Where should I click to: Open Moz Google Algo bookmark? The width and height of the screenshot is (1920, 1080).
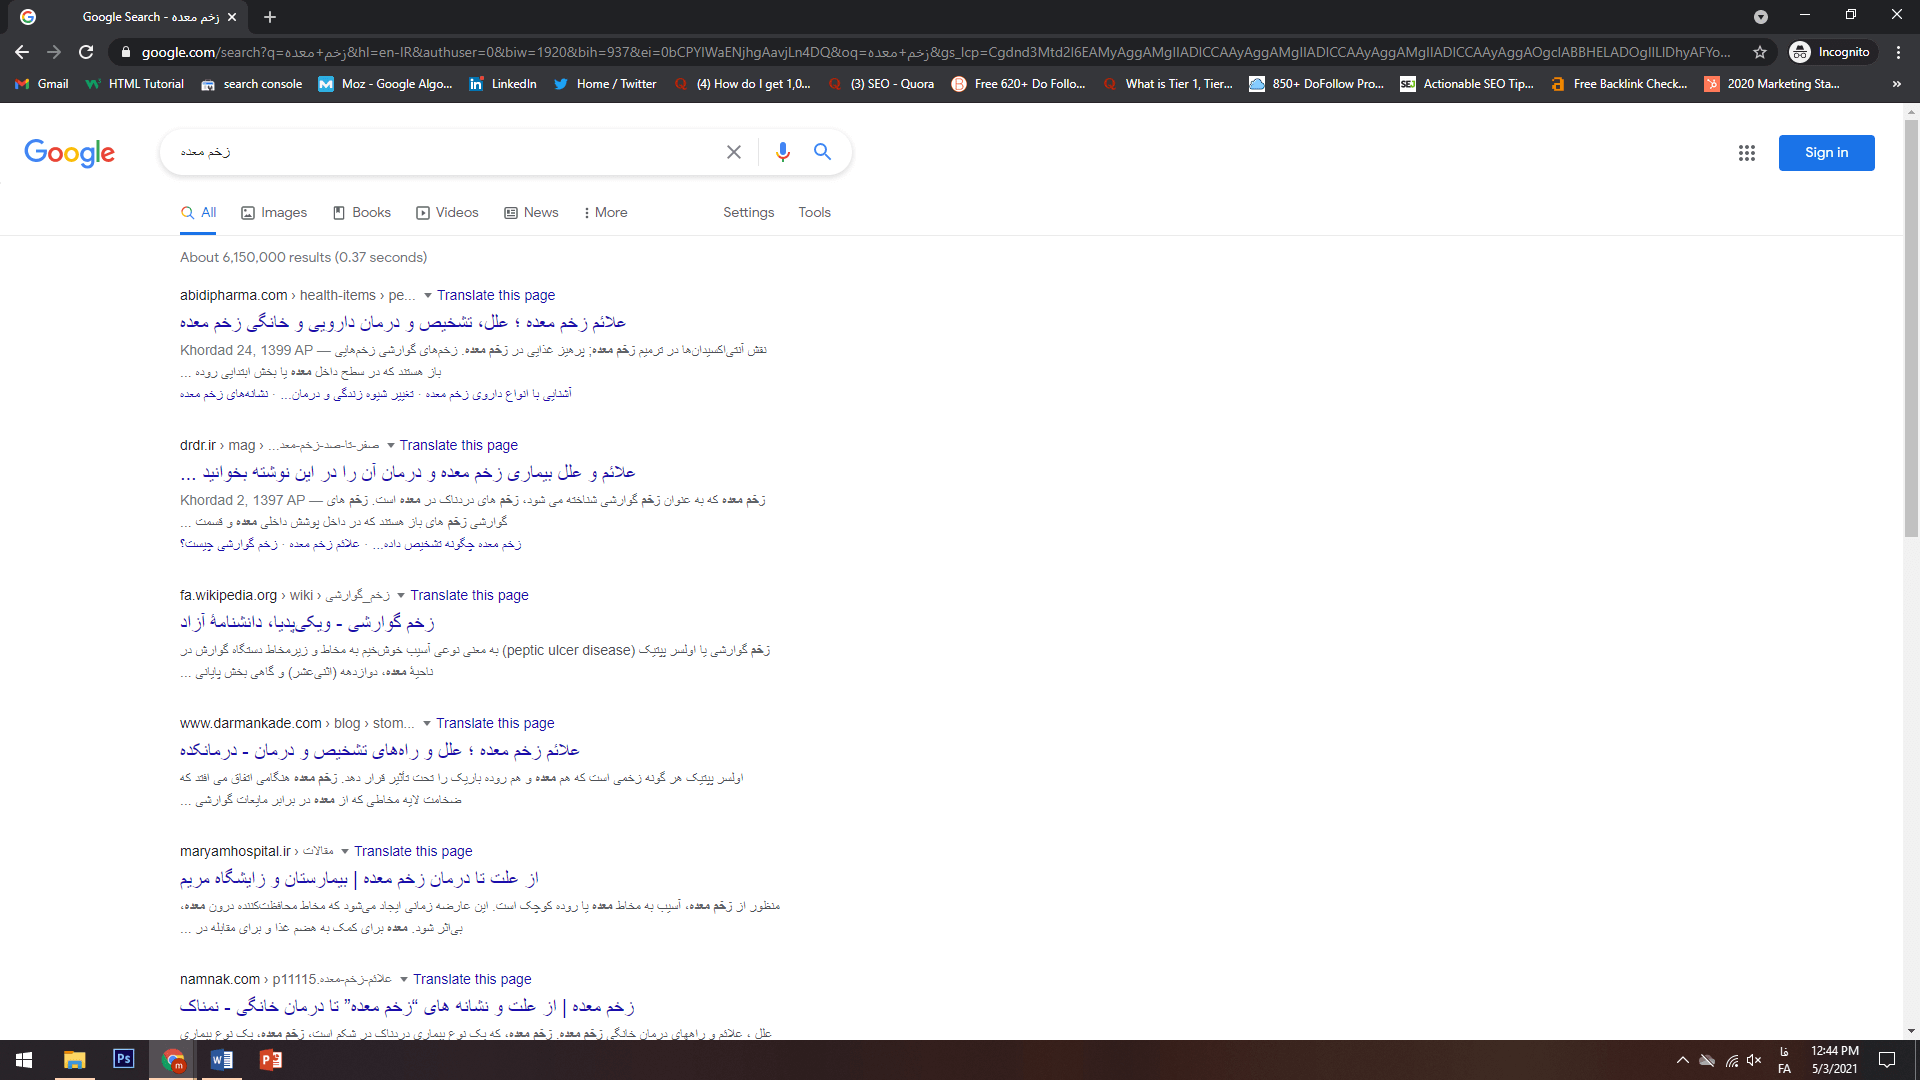point(385,84)
